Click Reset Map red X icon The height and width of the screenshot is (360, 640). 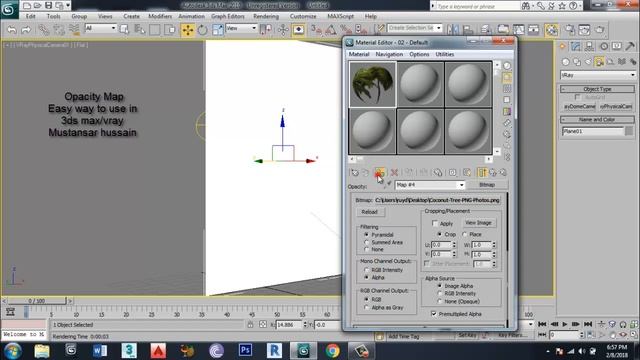394,173
